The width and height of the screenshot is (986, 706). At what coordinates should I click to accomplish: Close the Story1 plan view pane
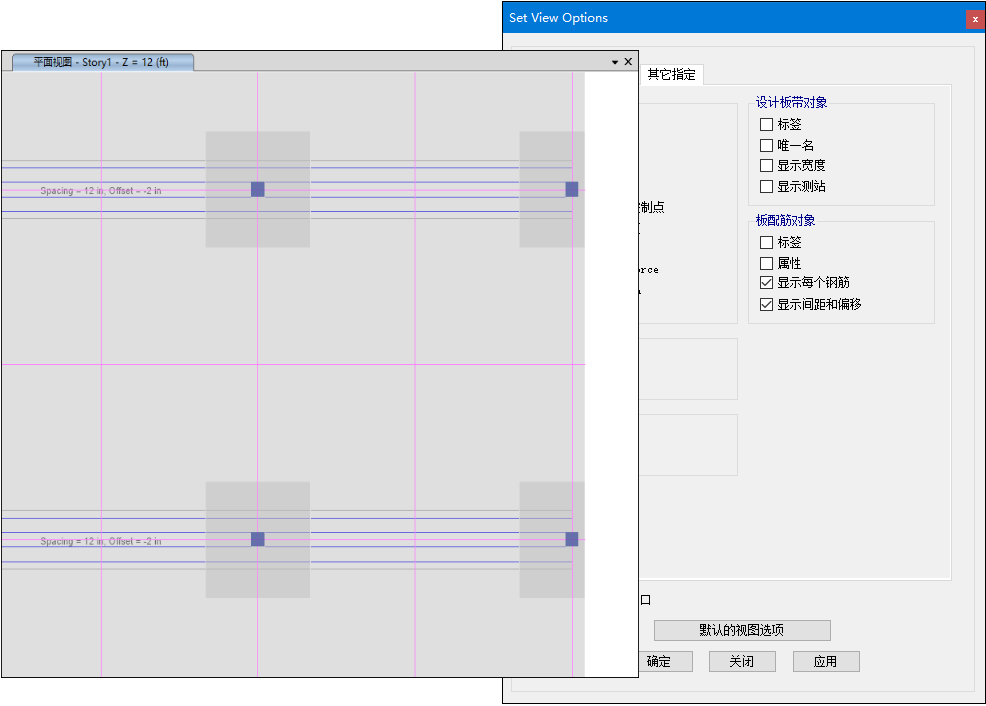[628, 62]
